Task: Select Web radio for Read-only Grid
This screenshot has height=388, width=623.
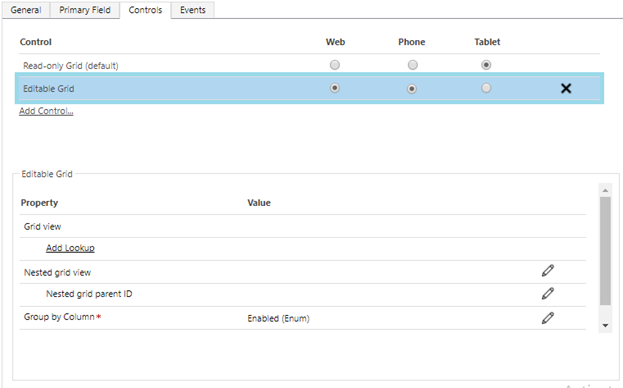Action: coord(335,65)
